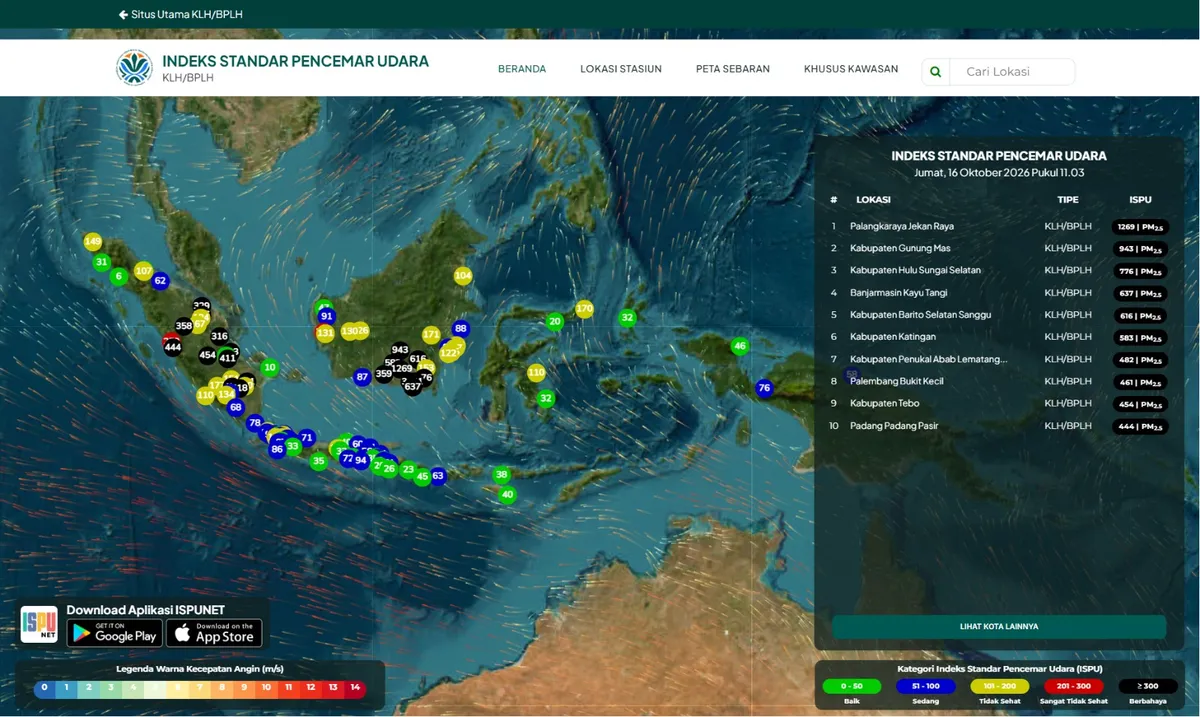
Task: Open the blue 91 map marker
Action: pos(327,317)
